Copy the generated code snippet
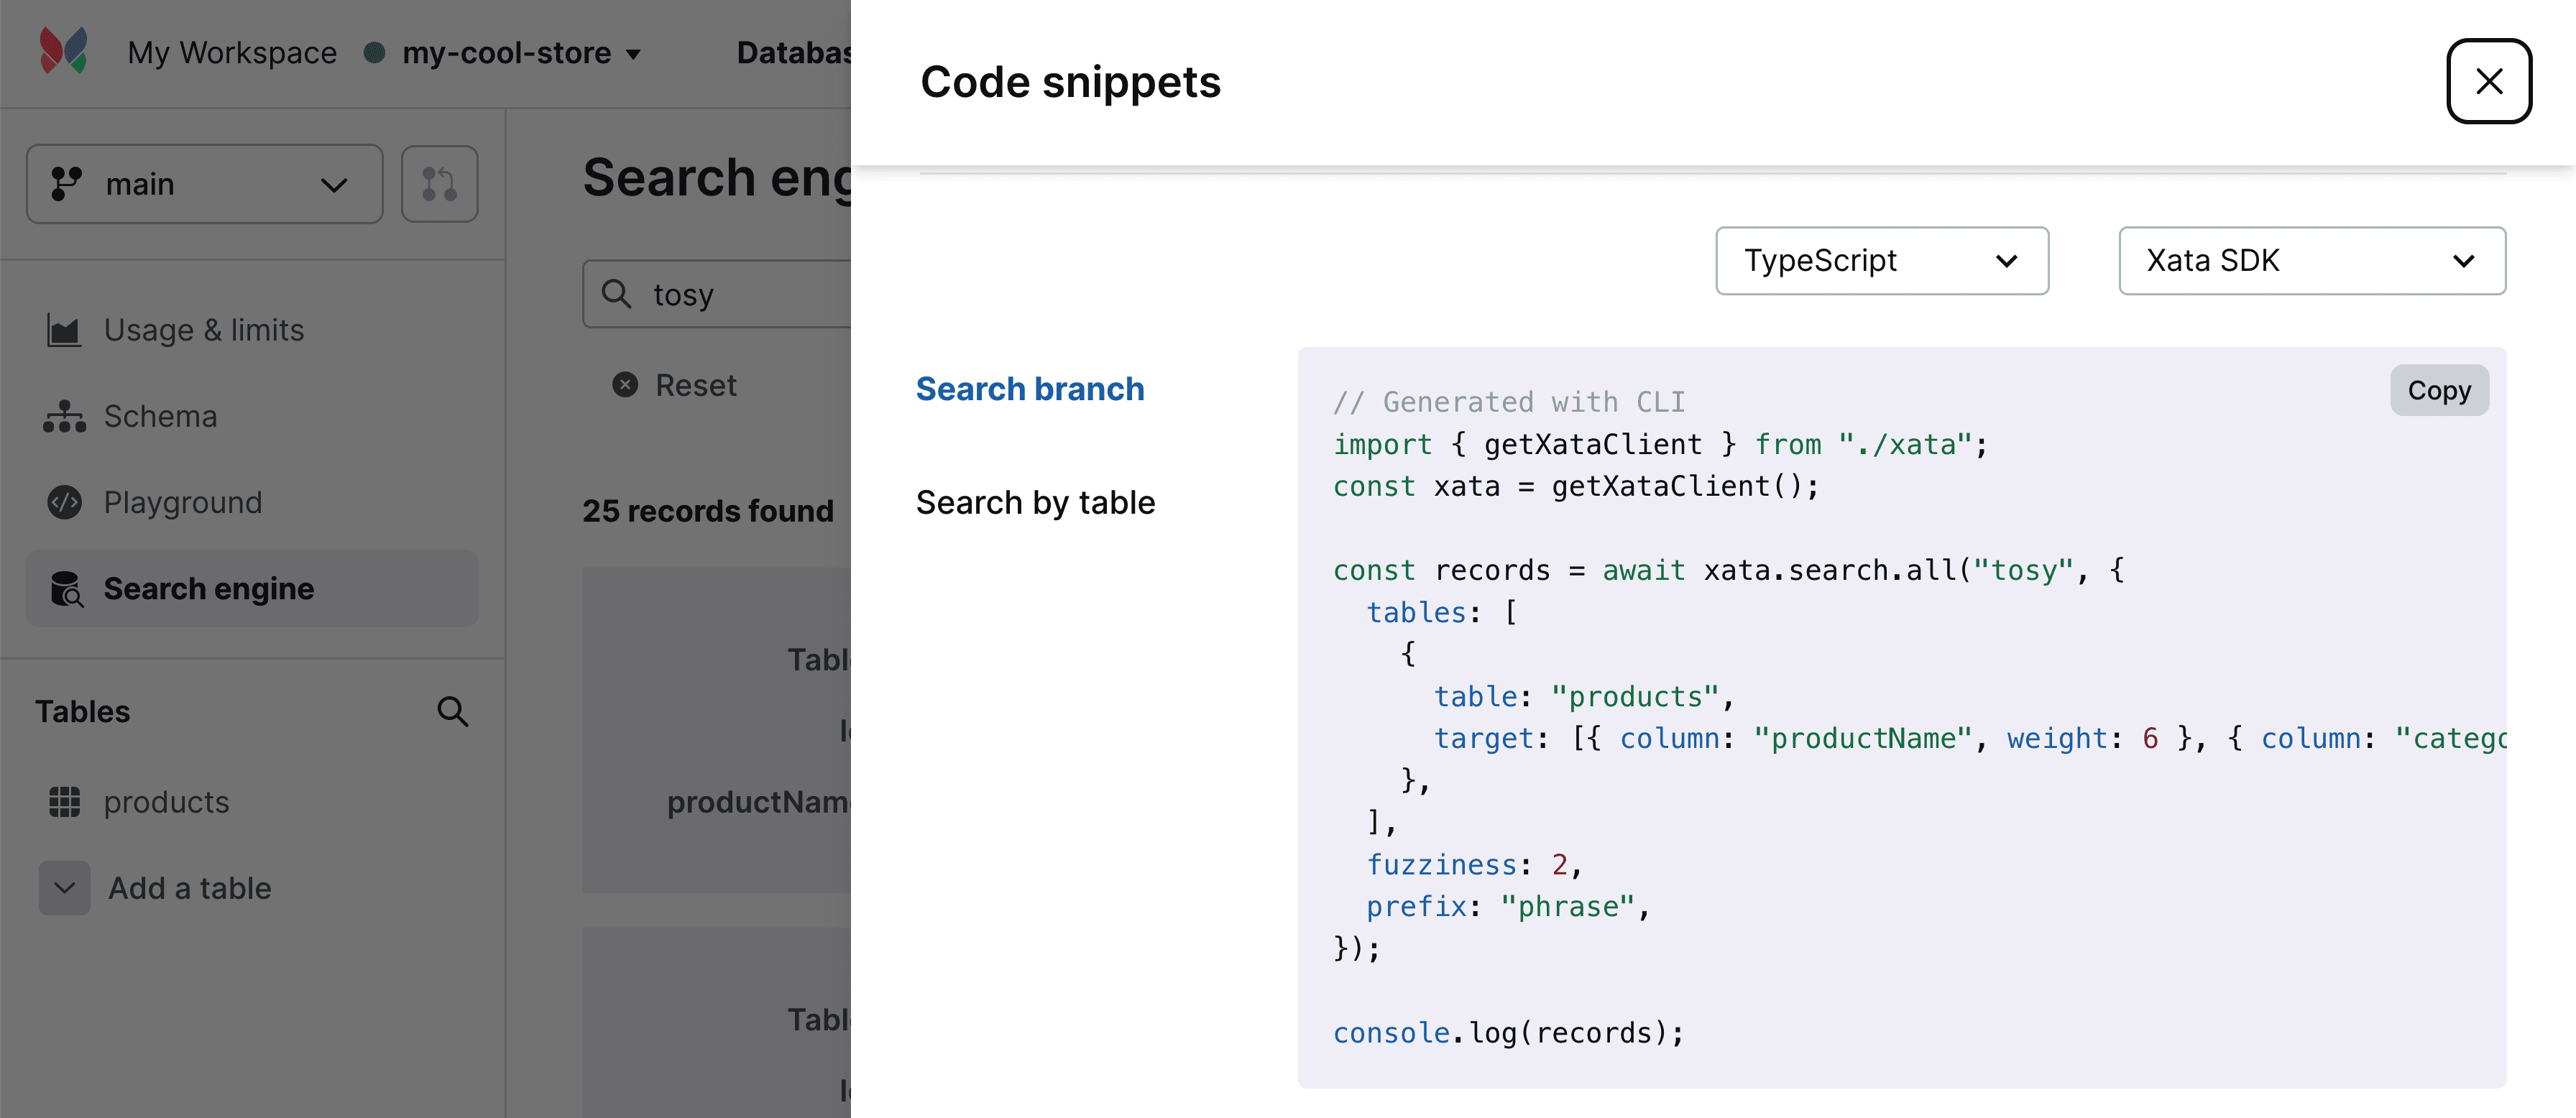The width and height of the screenshot is (2576, 1118). click(x=2438, y=390)
